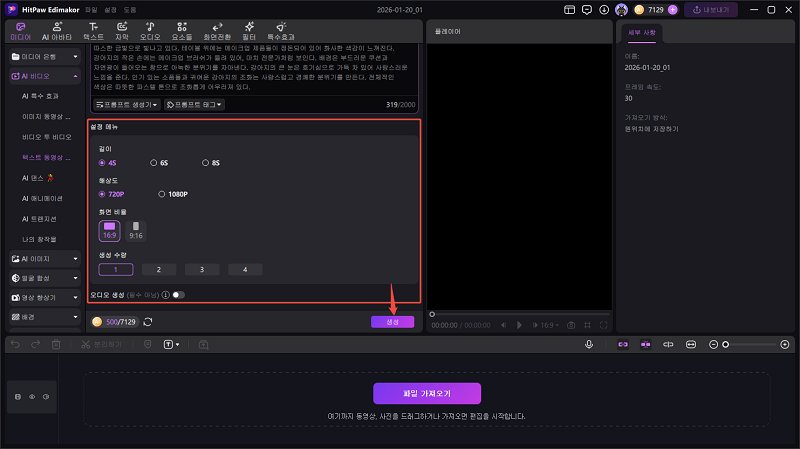Open the 프롬프트 생성기 dropdown
Image resolution: width=800 pixels, height=449 pixels.
coord(127,105)
